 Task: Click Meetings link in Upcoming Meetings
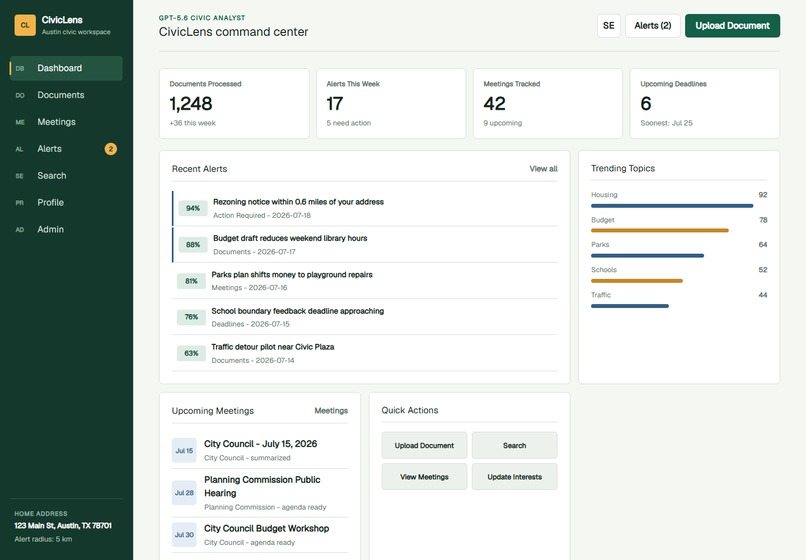coord(331,410)
